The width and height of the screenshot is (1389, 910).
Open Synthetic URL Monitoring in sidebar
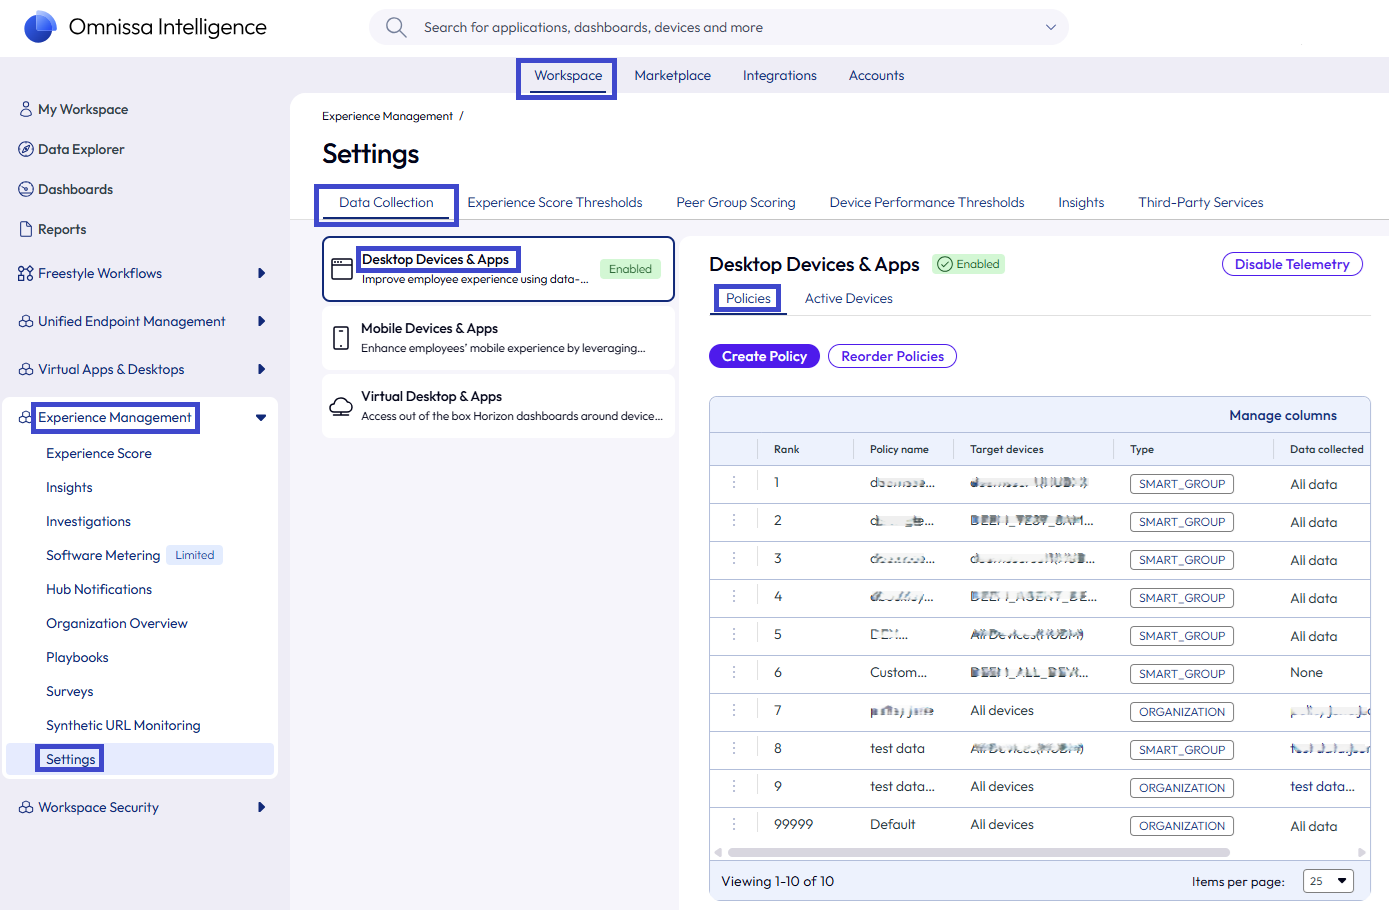(x=123, y=725)
